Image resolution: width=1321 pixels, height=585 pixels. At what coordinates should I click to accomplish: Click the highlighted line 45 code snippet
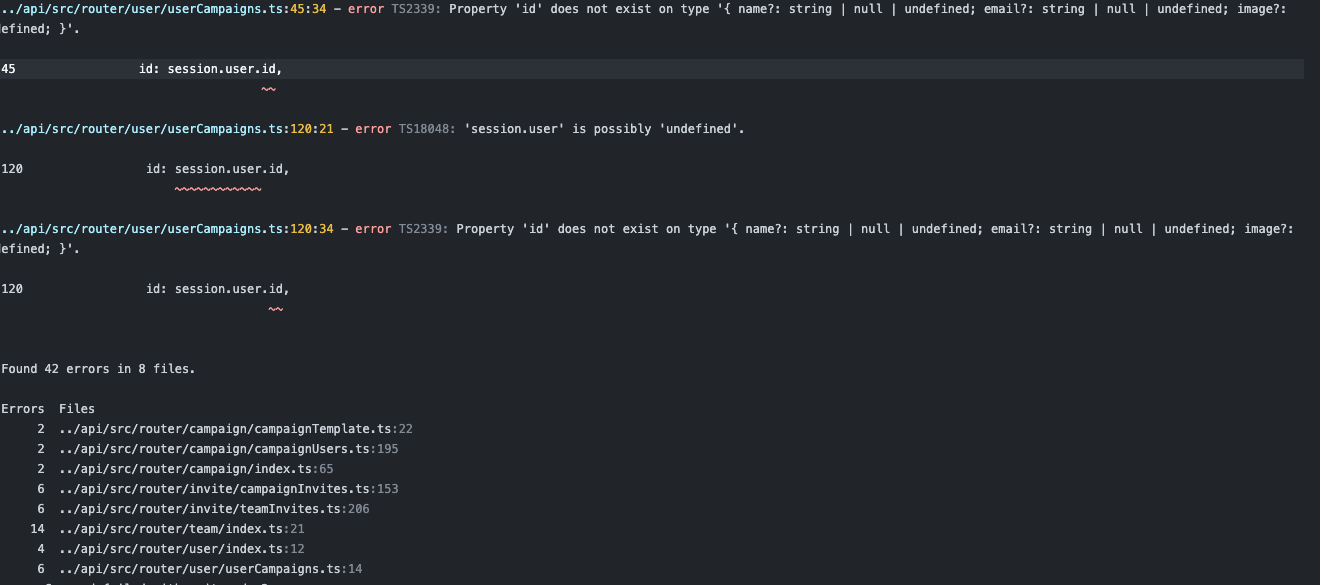(217, 69)
